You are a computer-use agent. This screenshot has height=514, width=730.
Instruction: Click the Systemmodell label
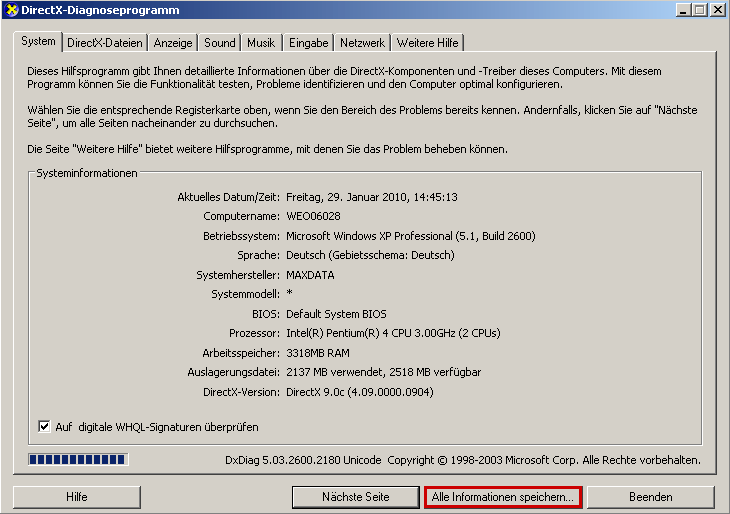tap(245, 294)
